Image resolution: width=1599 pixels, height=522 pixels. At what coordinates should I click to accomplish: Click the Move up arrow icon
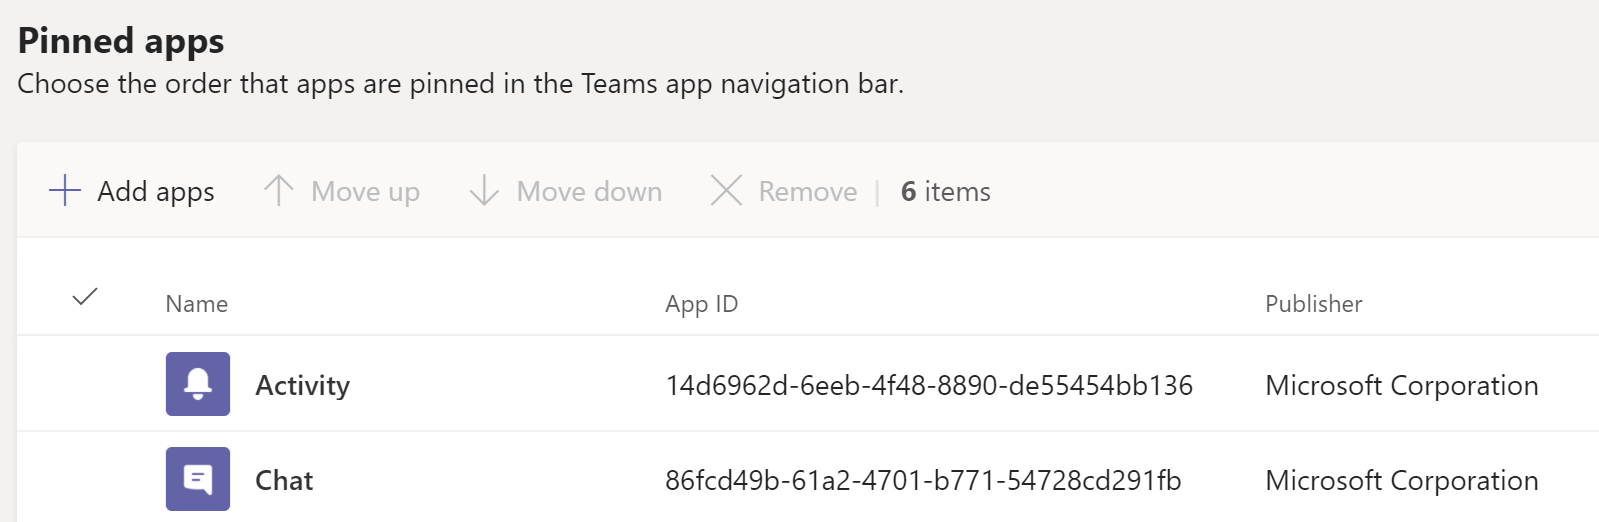click(x=279, y=190)
